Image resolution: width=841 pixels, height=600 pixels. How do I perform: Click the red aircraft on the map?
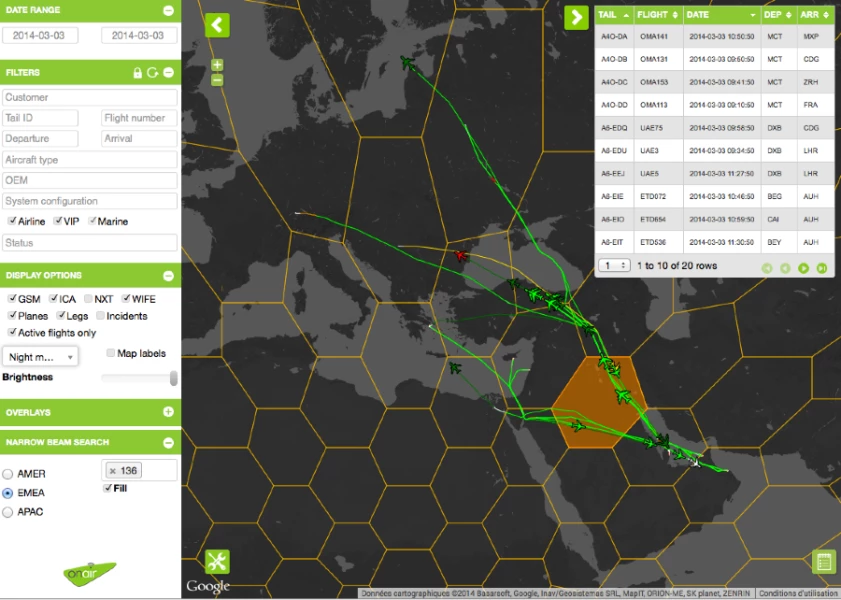tap(461, 256)
